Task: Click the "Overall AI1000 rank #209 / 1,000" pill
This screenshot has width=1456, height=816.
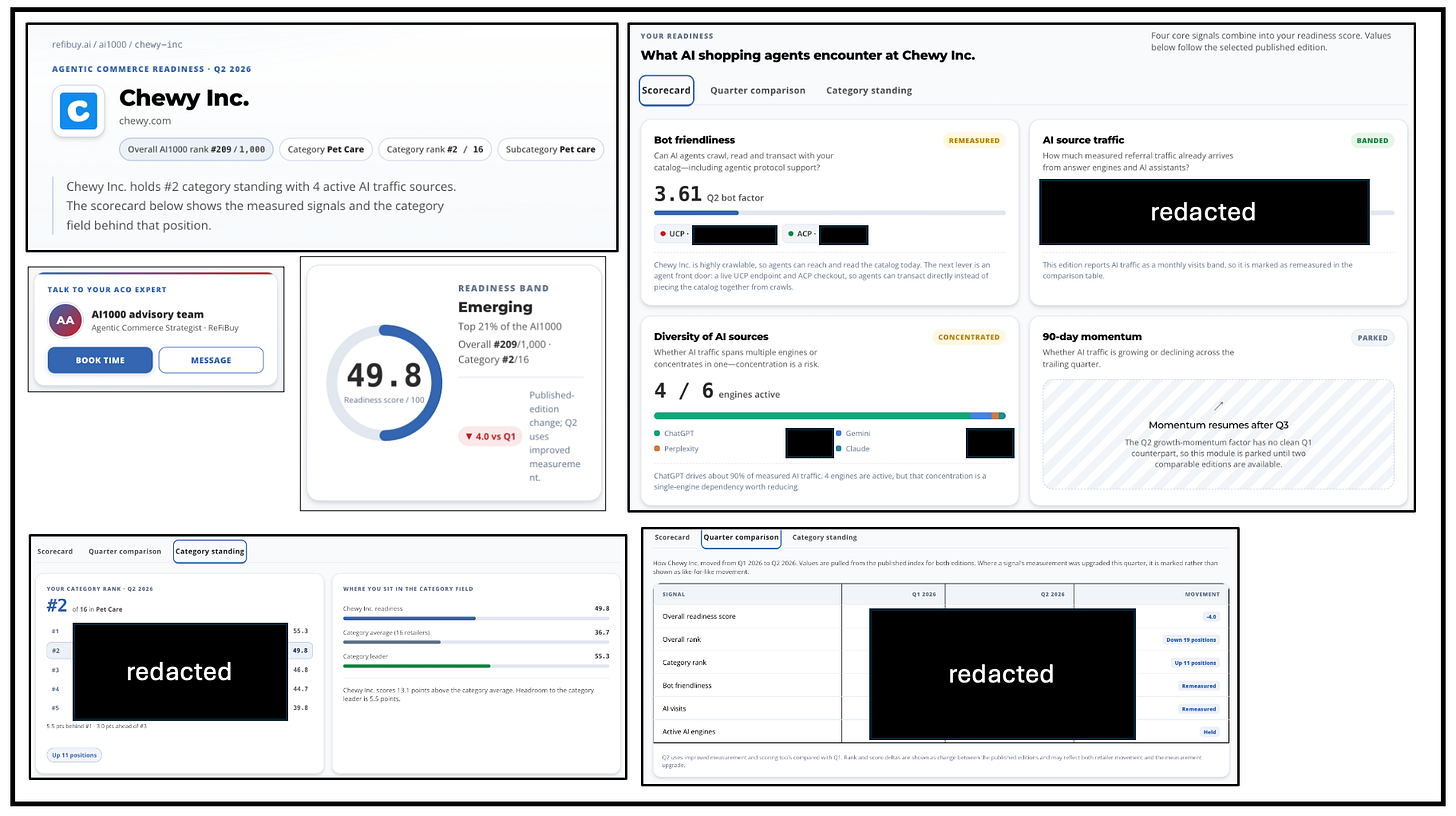Action: point(196,150)
